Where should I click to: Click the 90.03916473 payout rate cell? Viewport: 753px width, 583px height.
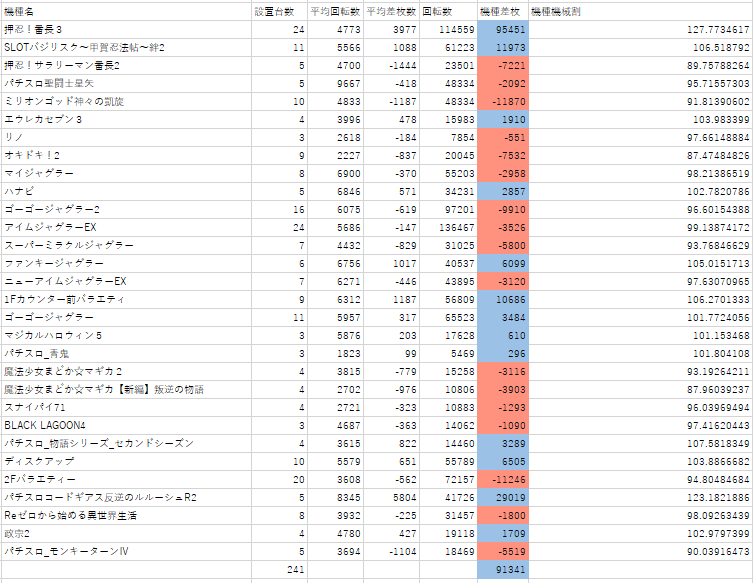tap(641, 552)
